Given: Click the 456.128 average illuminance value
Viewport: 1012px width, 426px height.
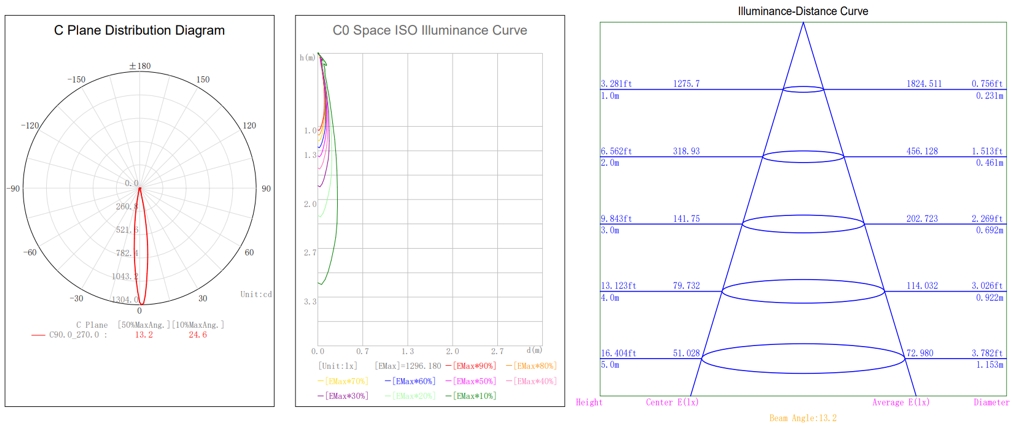Looking at the screenshot, I should pos(922,151).
